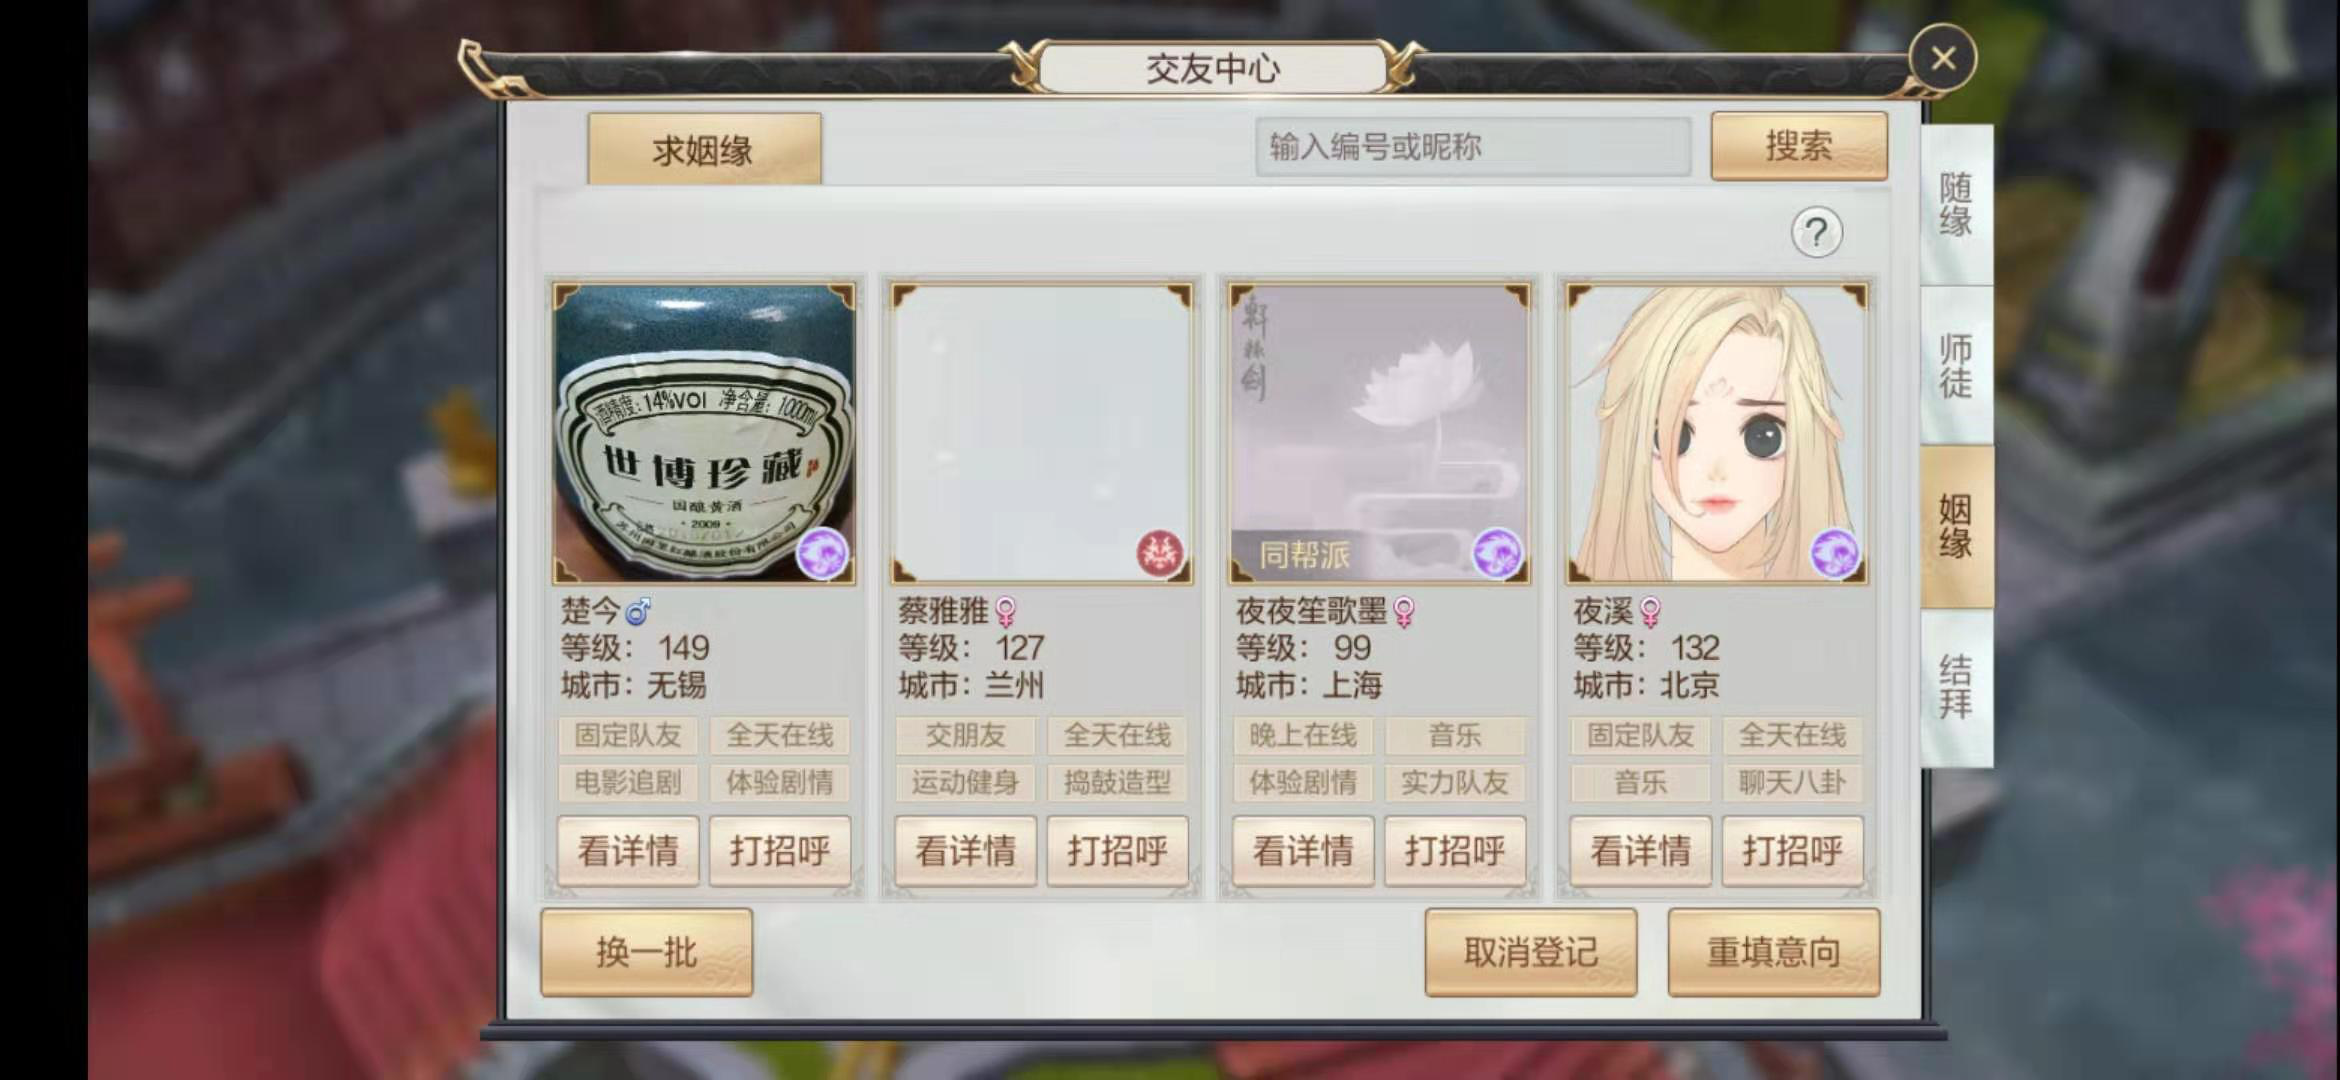Open the 师徒 side tab
Viewport: 2340px width, 1080px height.
pos(1956,366)
